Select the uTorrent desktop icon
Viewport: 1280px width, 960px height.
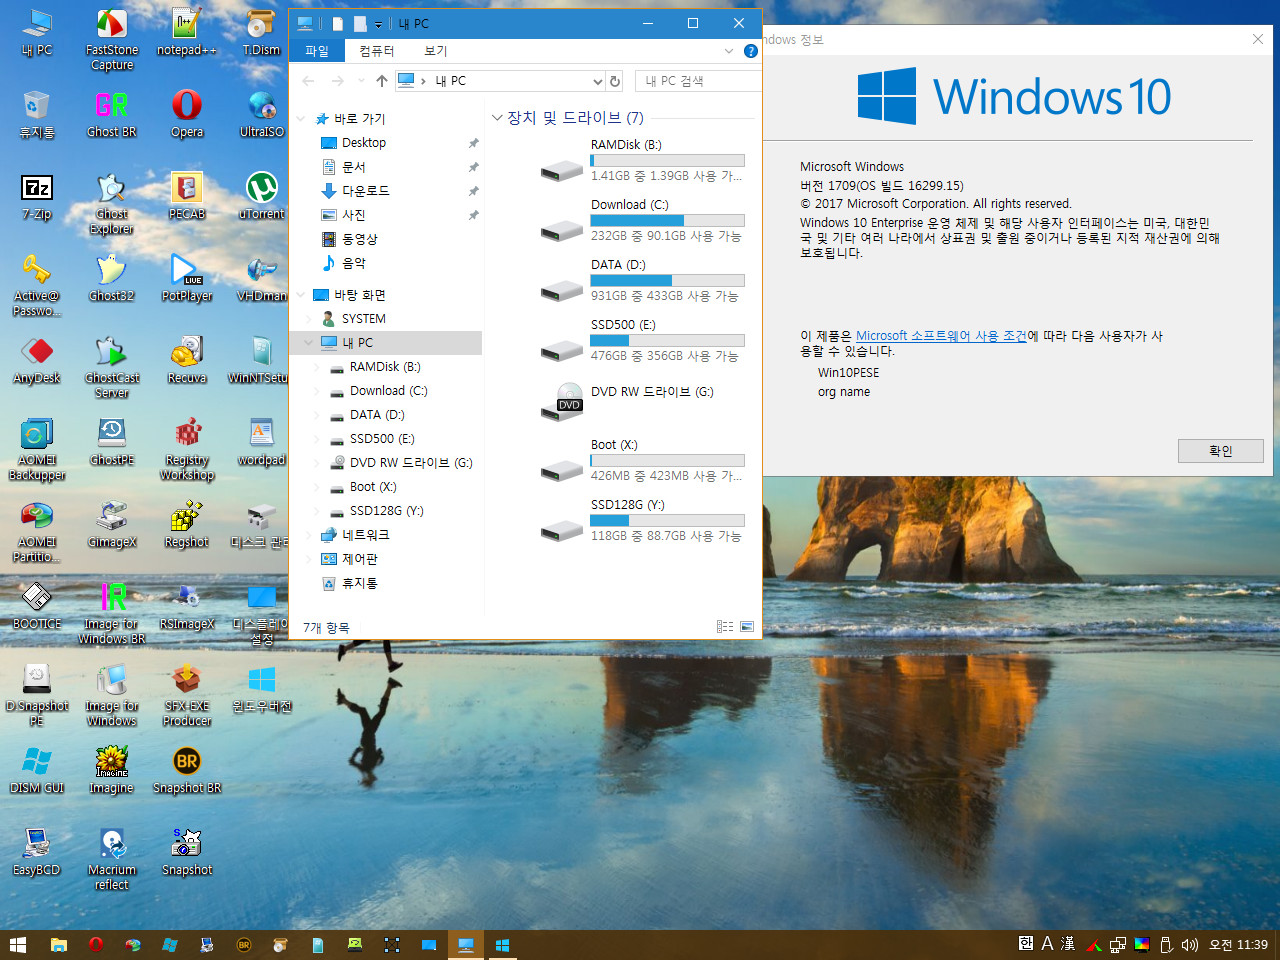coord(262,195)
